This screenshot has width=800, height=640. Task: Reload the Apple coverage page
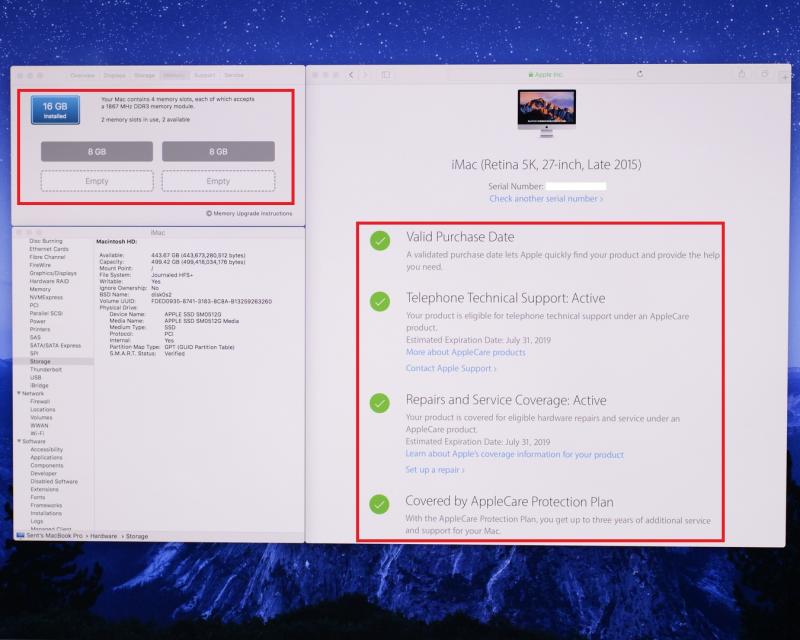pyautogui.click(x=640, y=74)
